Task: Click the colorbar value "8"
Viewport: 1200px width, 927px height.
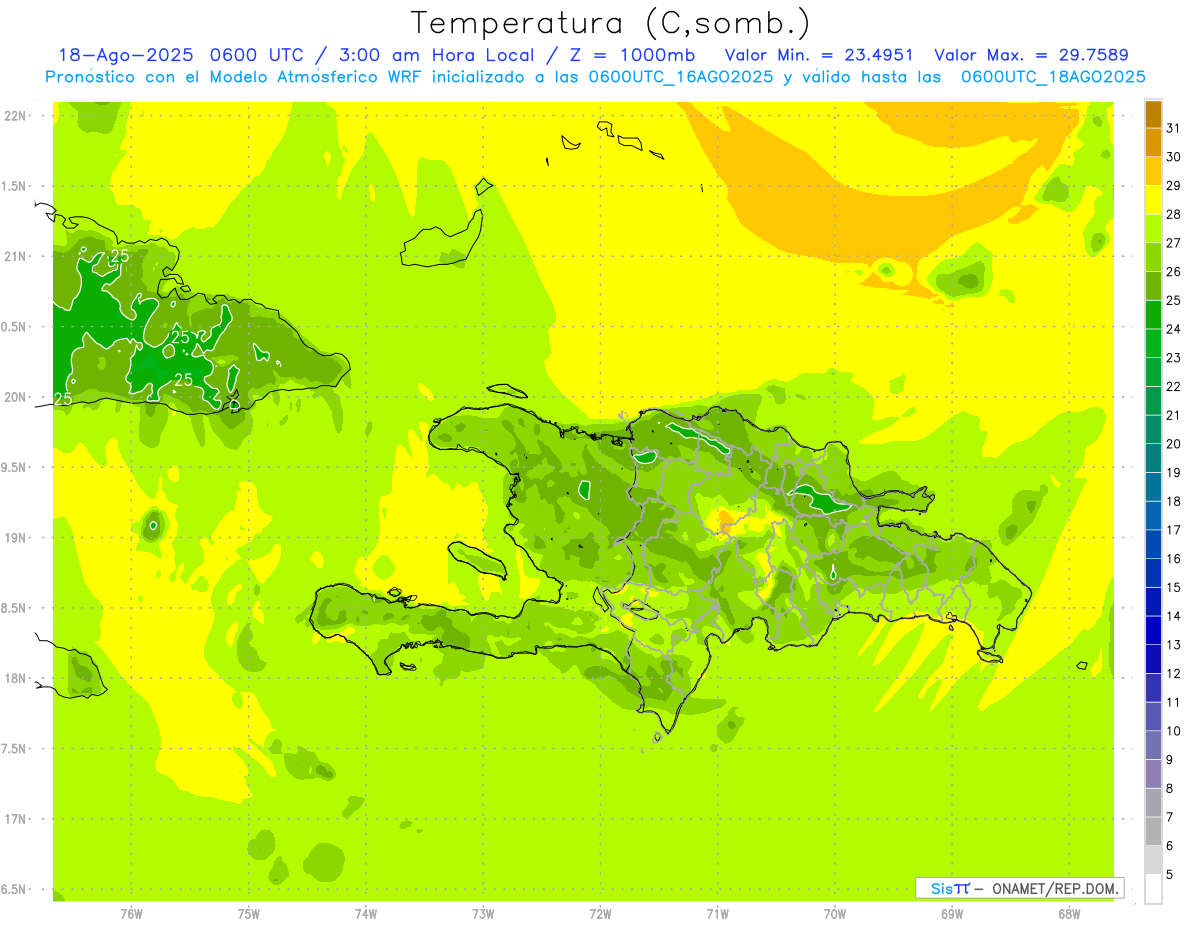Action: pos(1170,789)
